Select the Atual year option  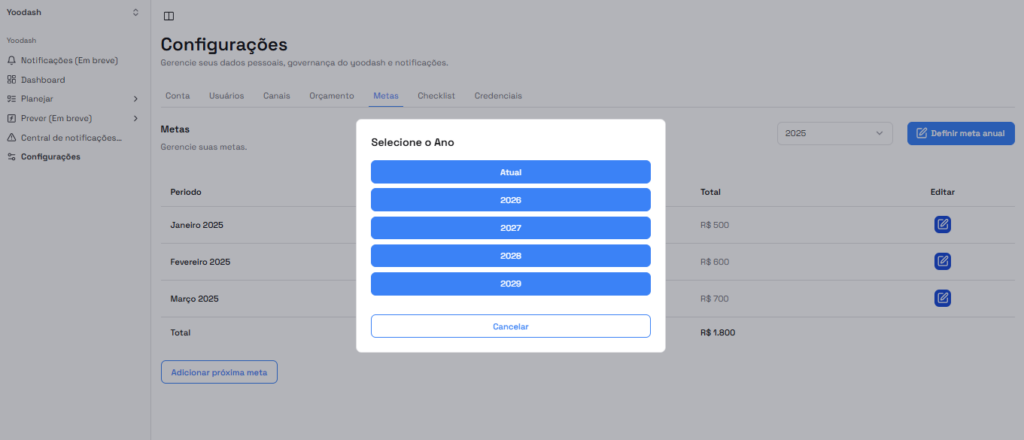tap(510, 172)
